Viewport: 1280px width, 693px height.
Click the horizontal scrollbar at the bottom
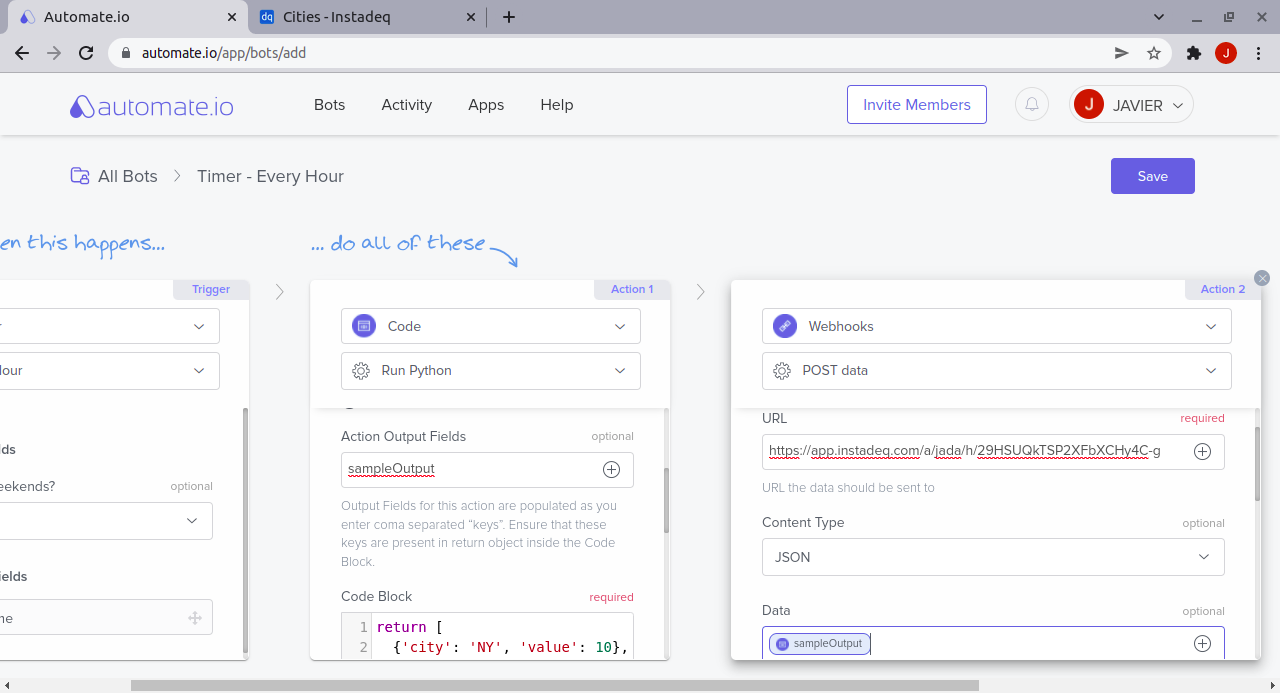click(554, 685)
